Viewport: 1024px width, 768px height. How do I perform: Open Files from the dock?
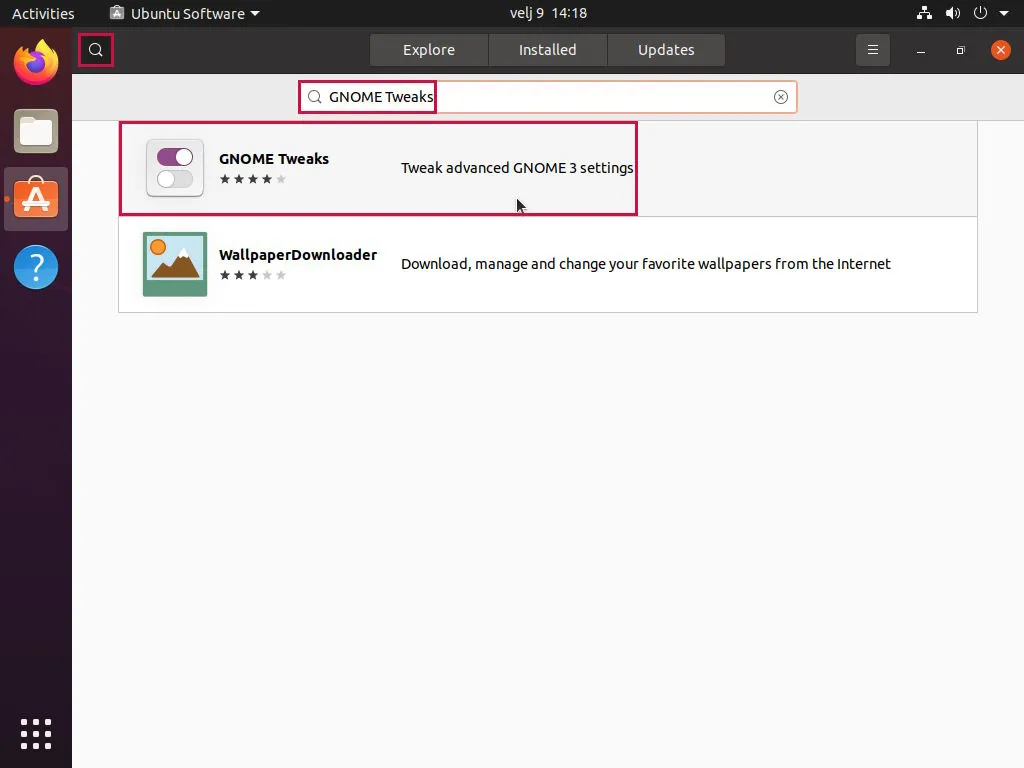click(36, 131)
